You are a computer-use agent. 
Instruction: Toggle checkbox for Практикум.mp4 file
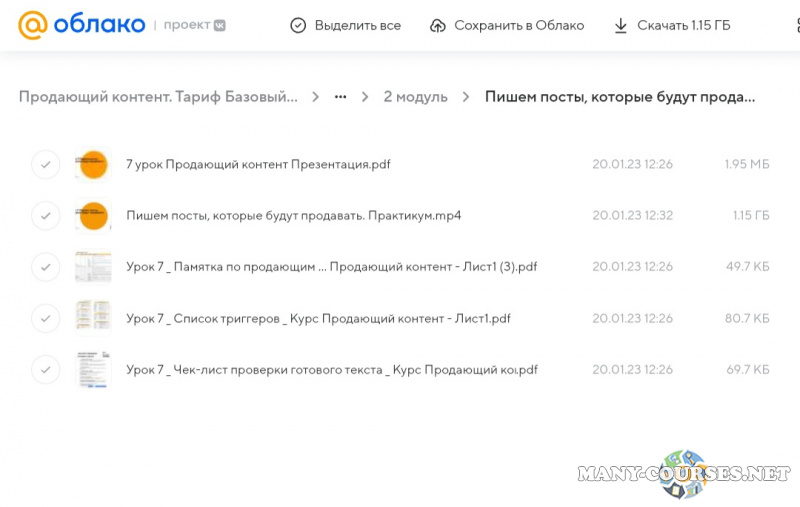(x=46, y=215)
